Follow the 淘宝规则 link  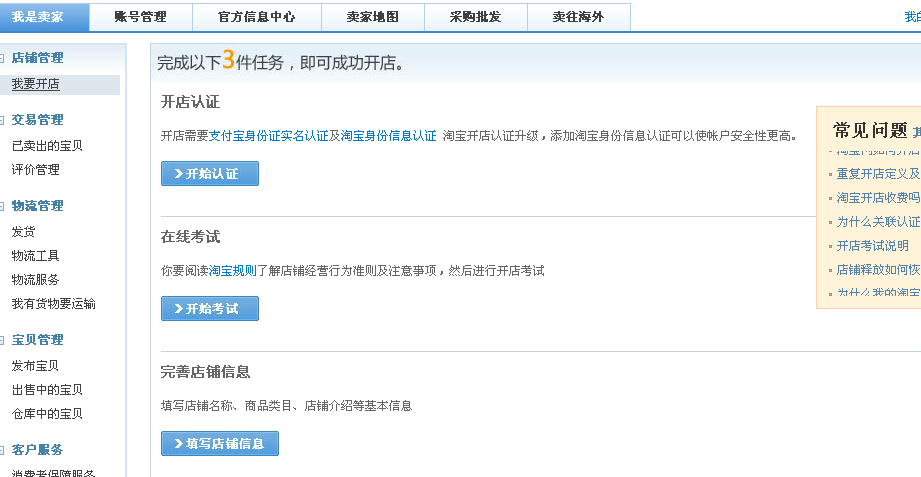232,271
